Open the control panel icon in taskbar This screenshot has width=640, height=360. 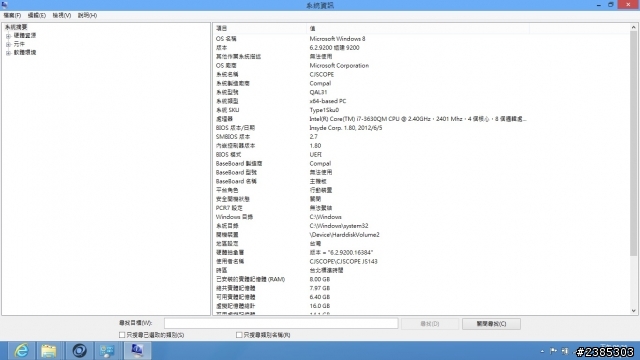click(107, 351)
